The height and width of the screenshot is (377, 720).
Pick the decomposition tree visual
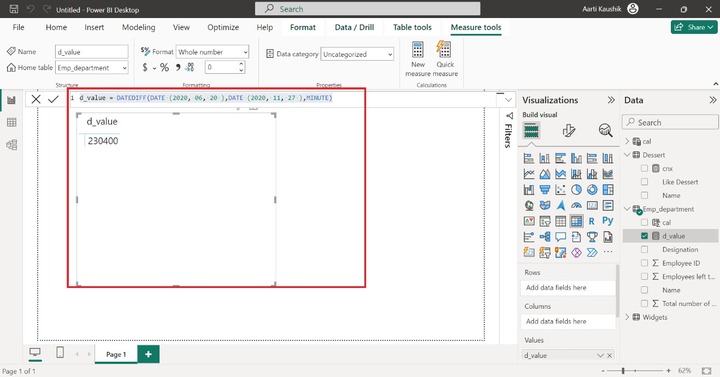click(545, 237)
